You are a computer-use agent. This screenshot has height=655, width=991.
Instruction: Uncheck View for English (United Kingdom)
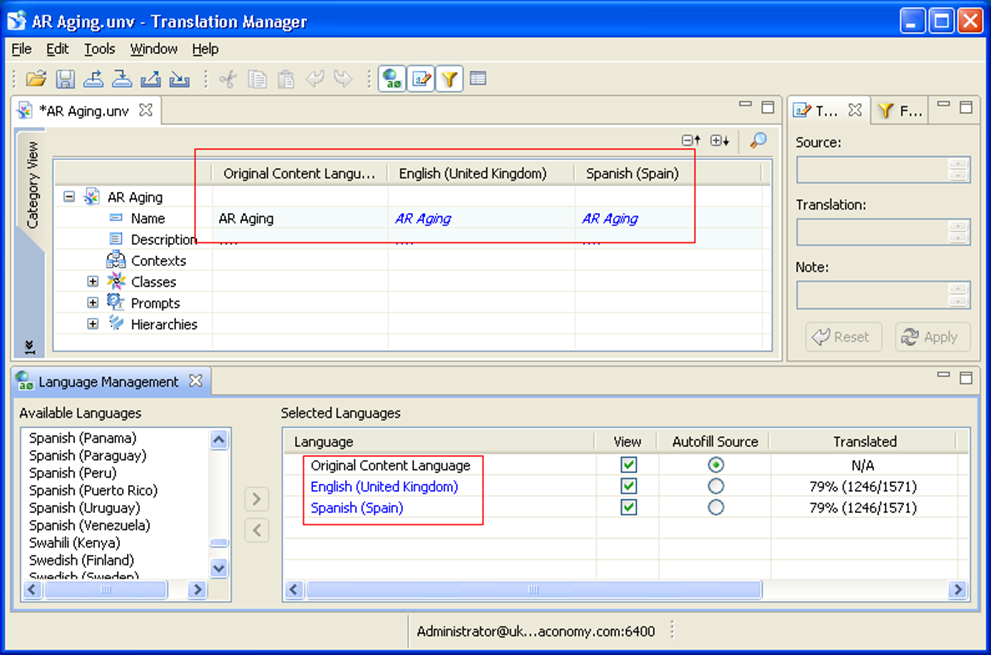click(x=628, y=486)
